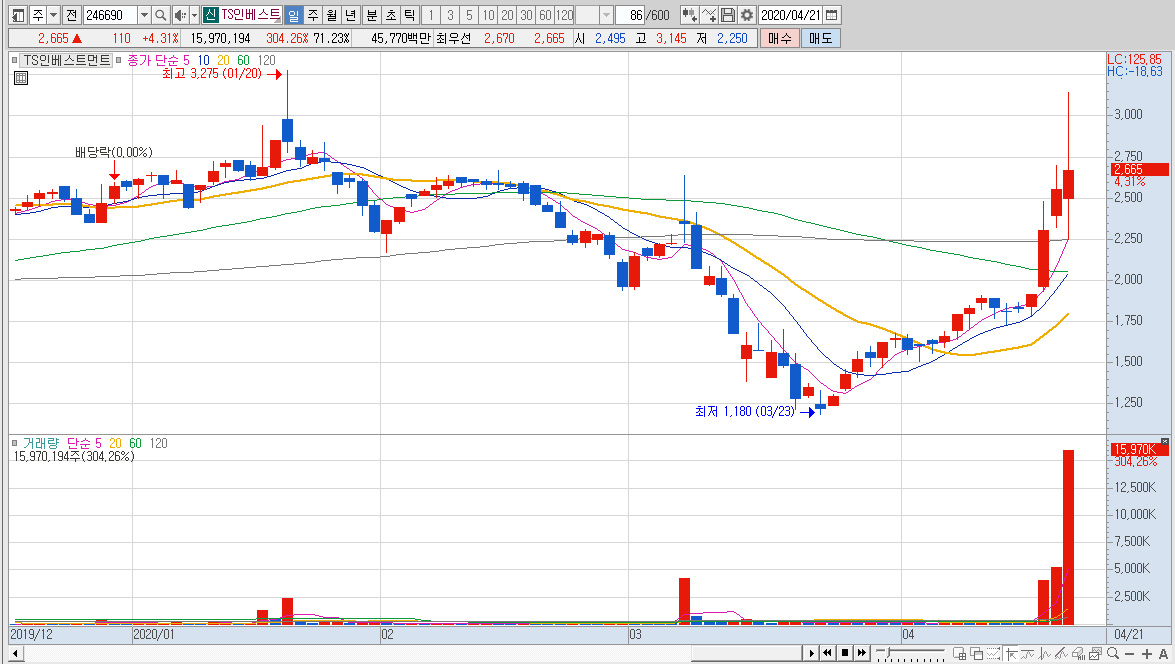This screenshot has height=664, width=1175.
Task: Click the candle count field showing 86
Action: (x=630, y=15)
